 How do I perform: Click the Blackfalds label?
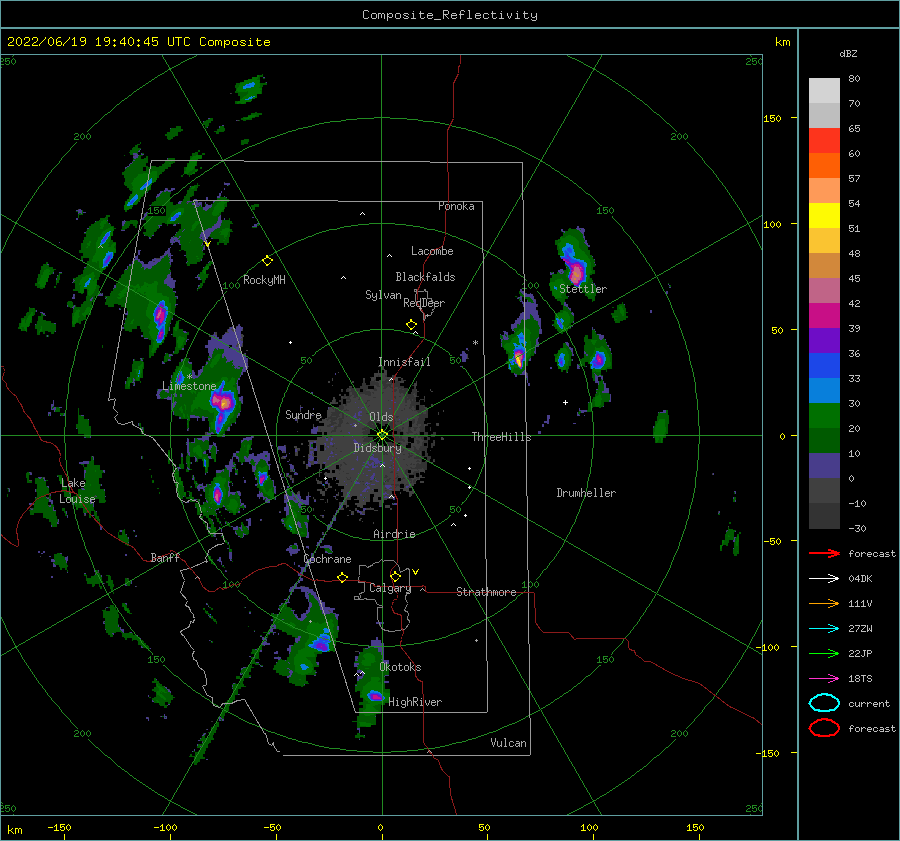pos(425,277)
